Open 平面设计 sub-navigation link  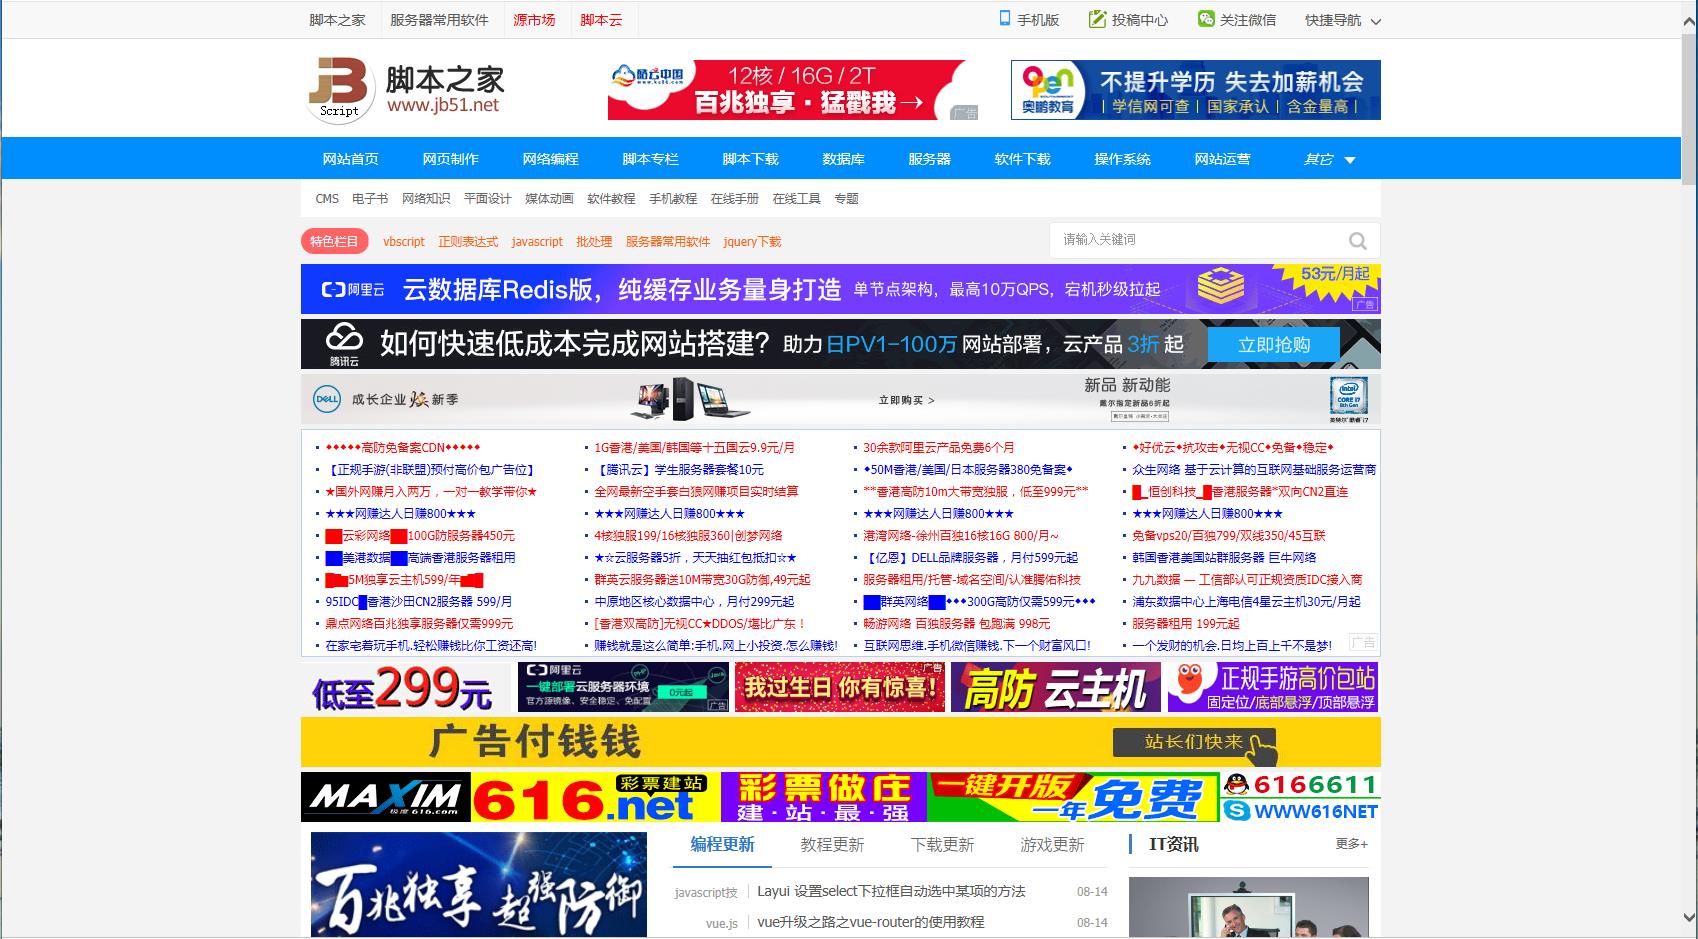click(488, 199)
